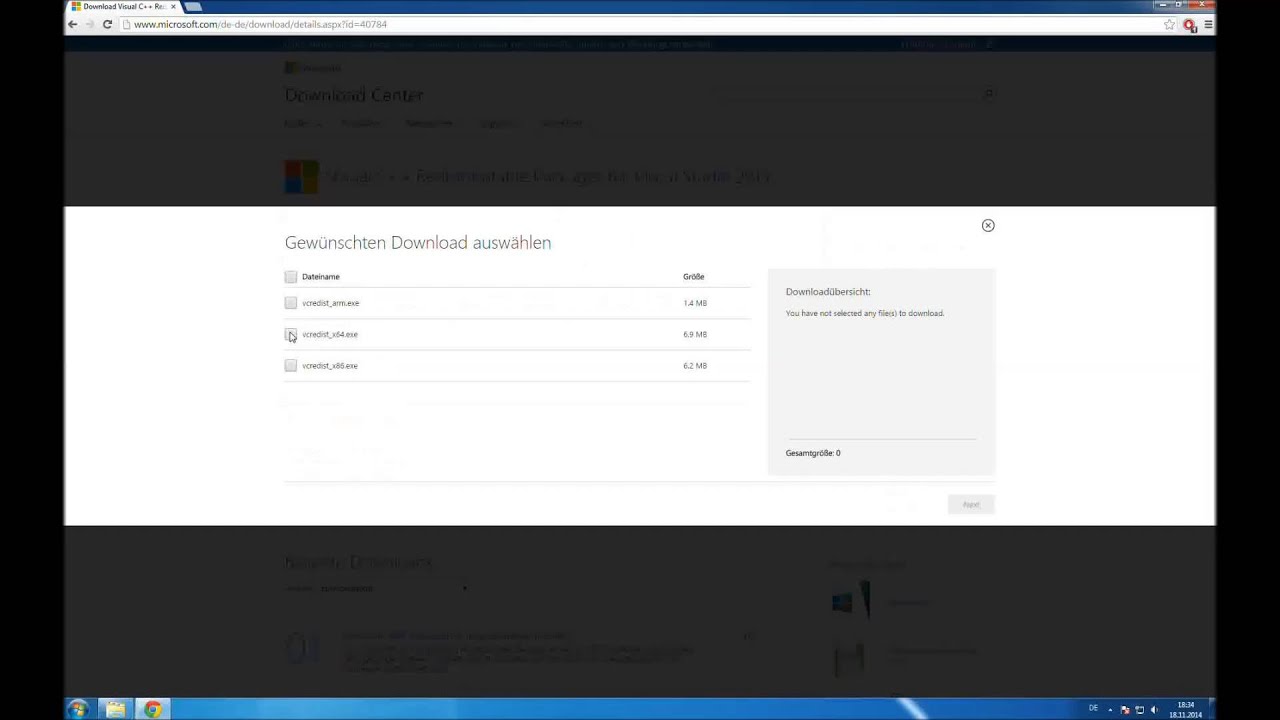
Task: Reload the current page
Action: [x=107, y=24]
